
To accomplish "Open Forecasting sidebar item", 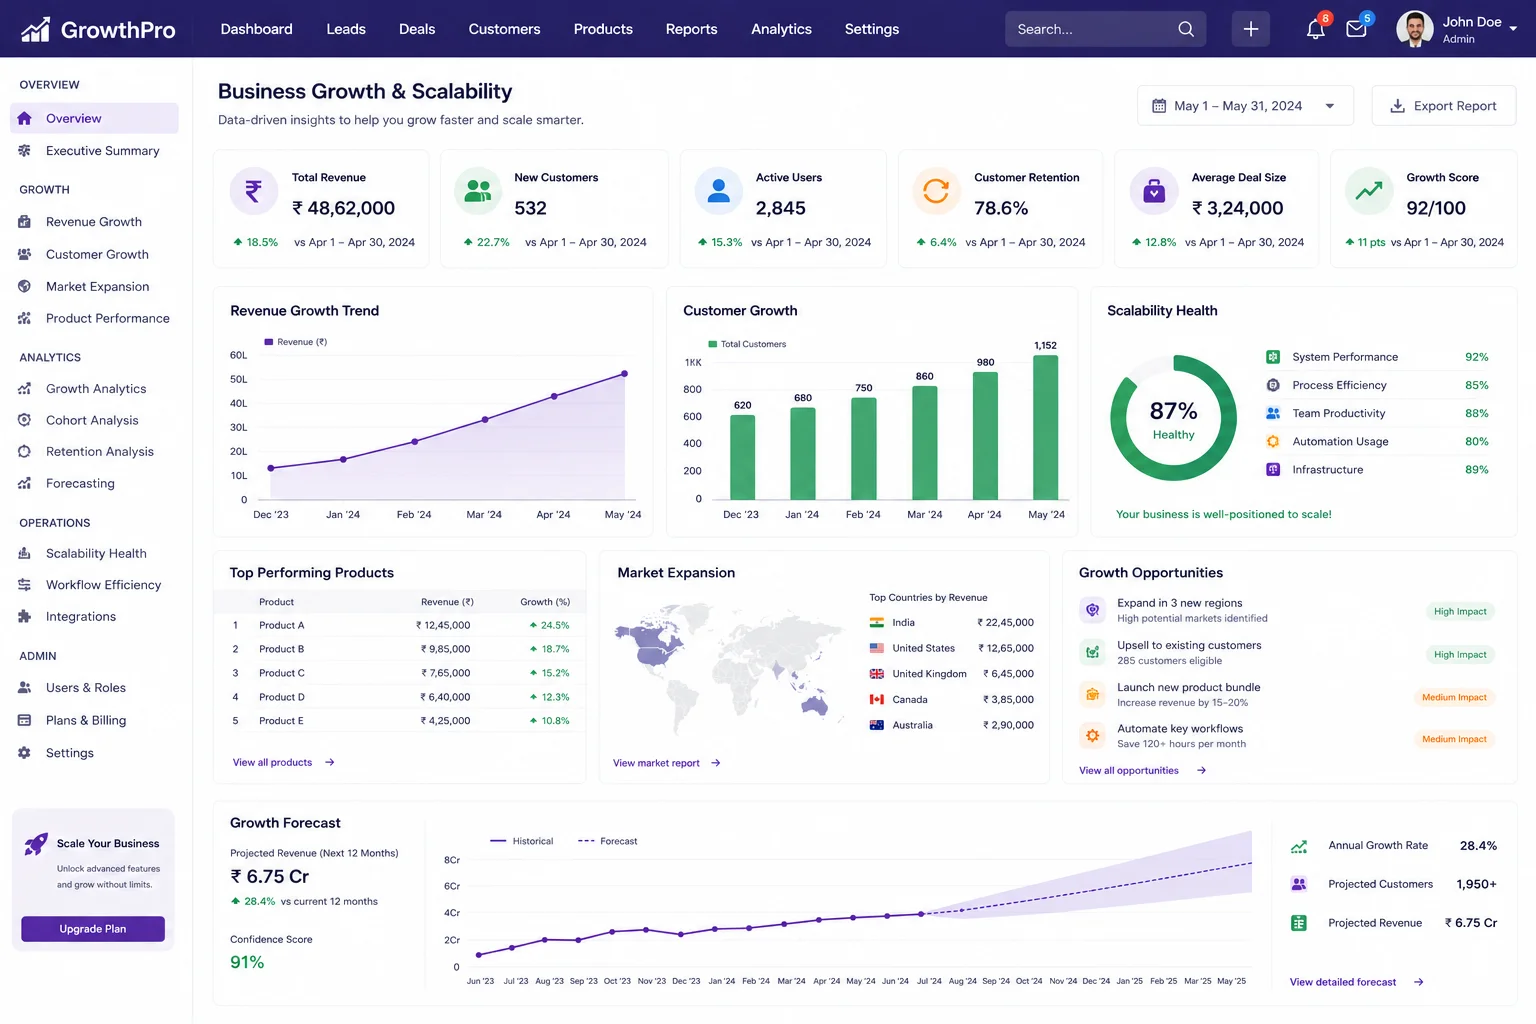I will (94, 483).
